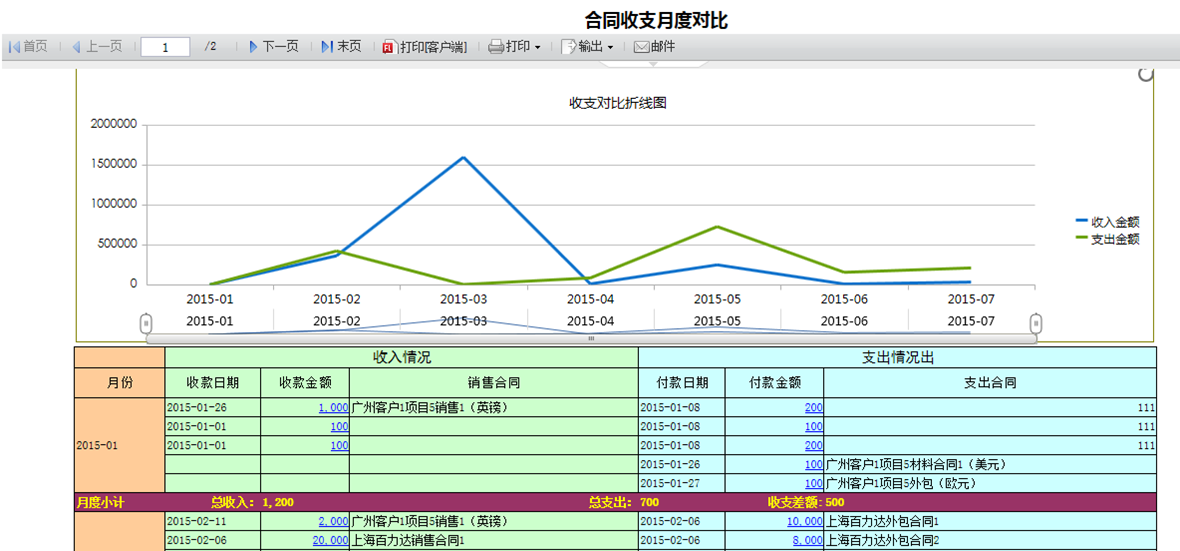Toggle 支出金额 legend series
This screenshot has height=551, width=1180.
coord(1107,239)
